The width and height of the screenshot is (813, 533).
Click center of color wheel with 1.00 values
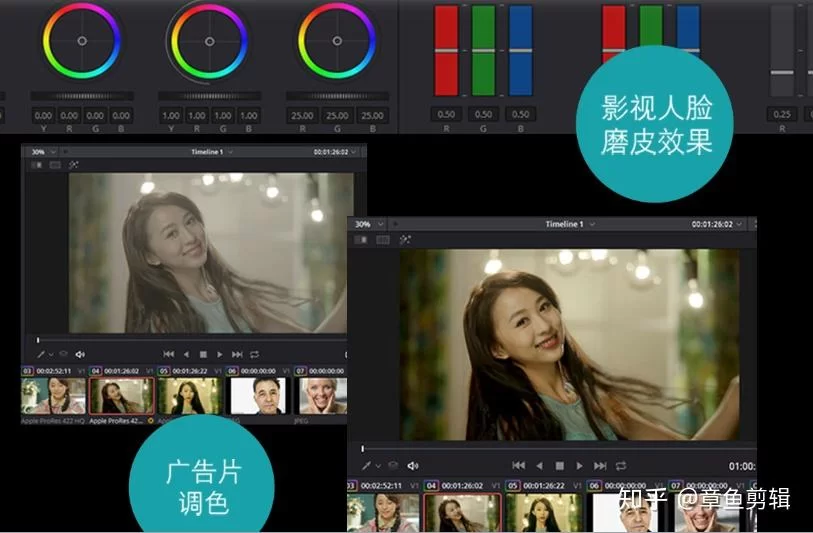click(209, 41)
